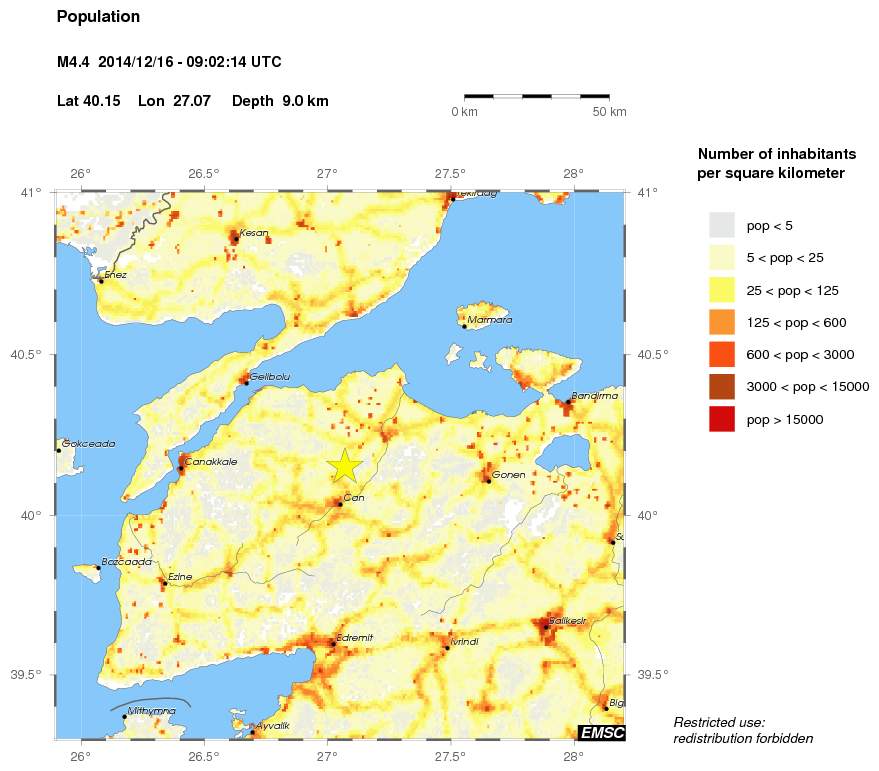
Task: Click the EMSC logo
Action: (x=601, y=733)
